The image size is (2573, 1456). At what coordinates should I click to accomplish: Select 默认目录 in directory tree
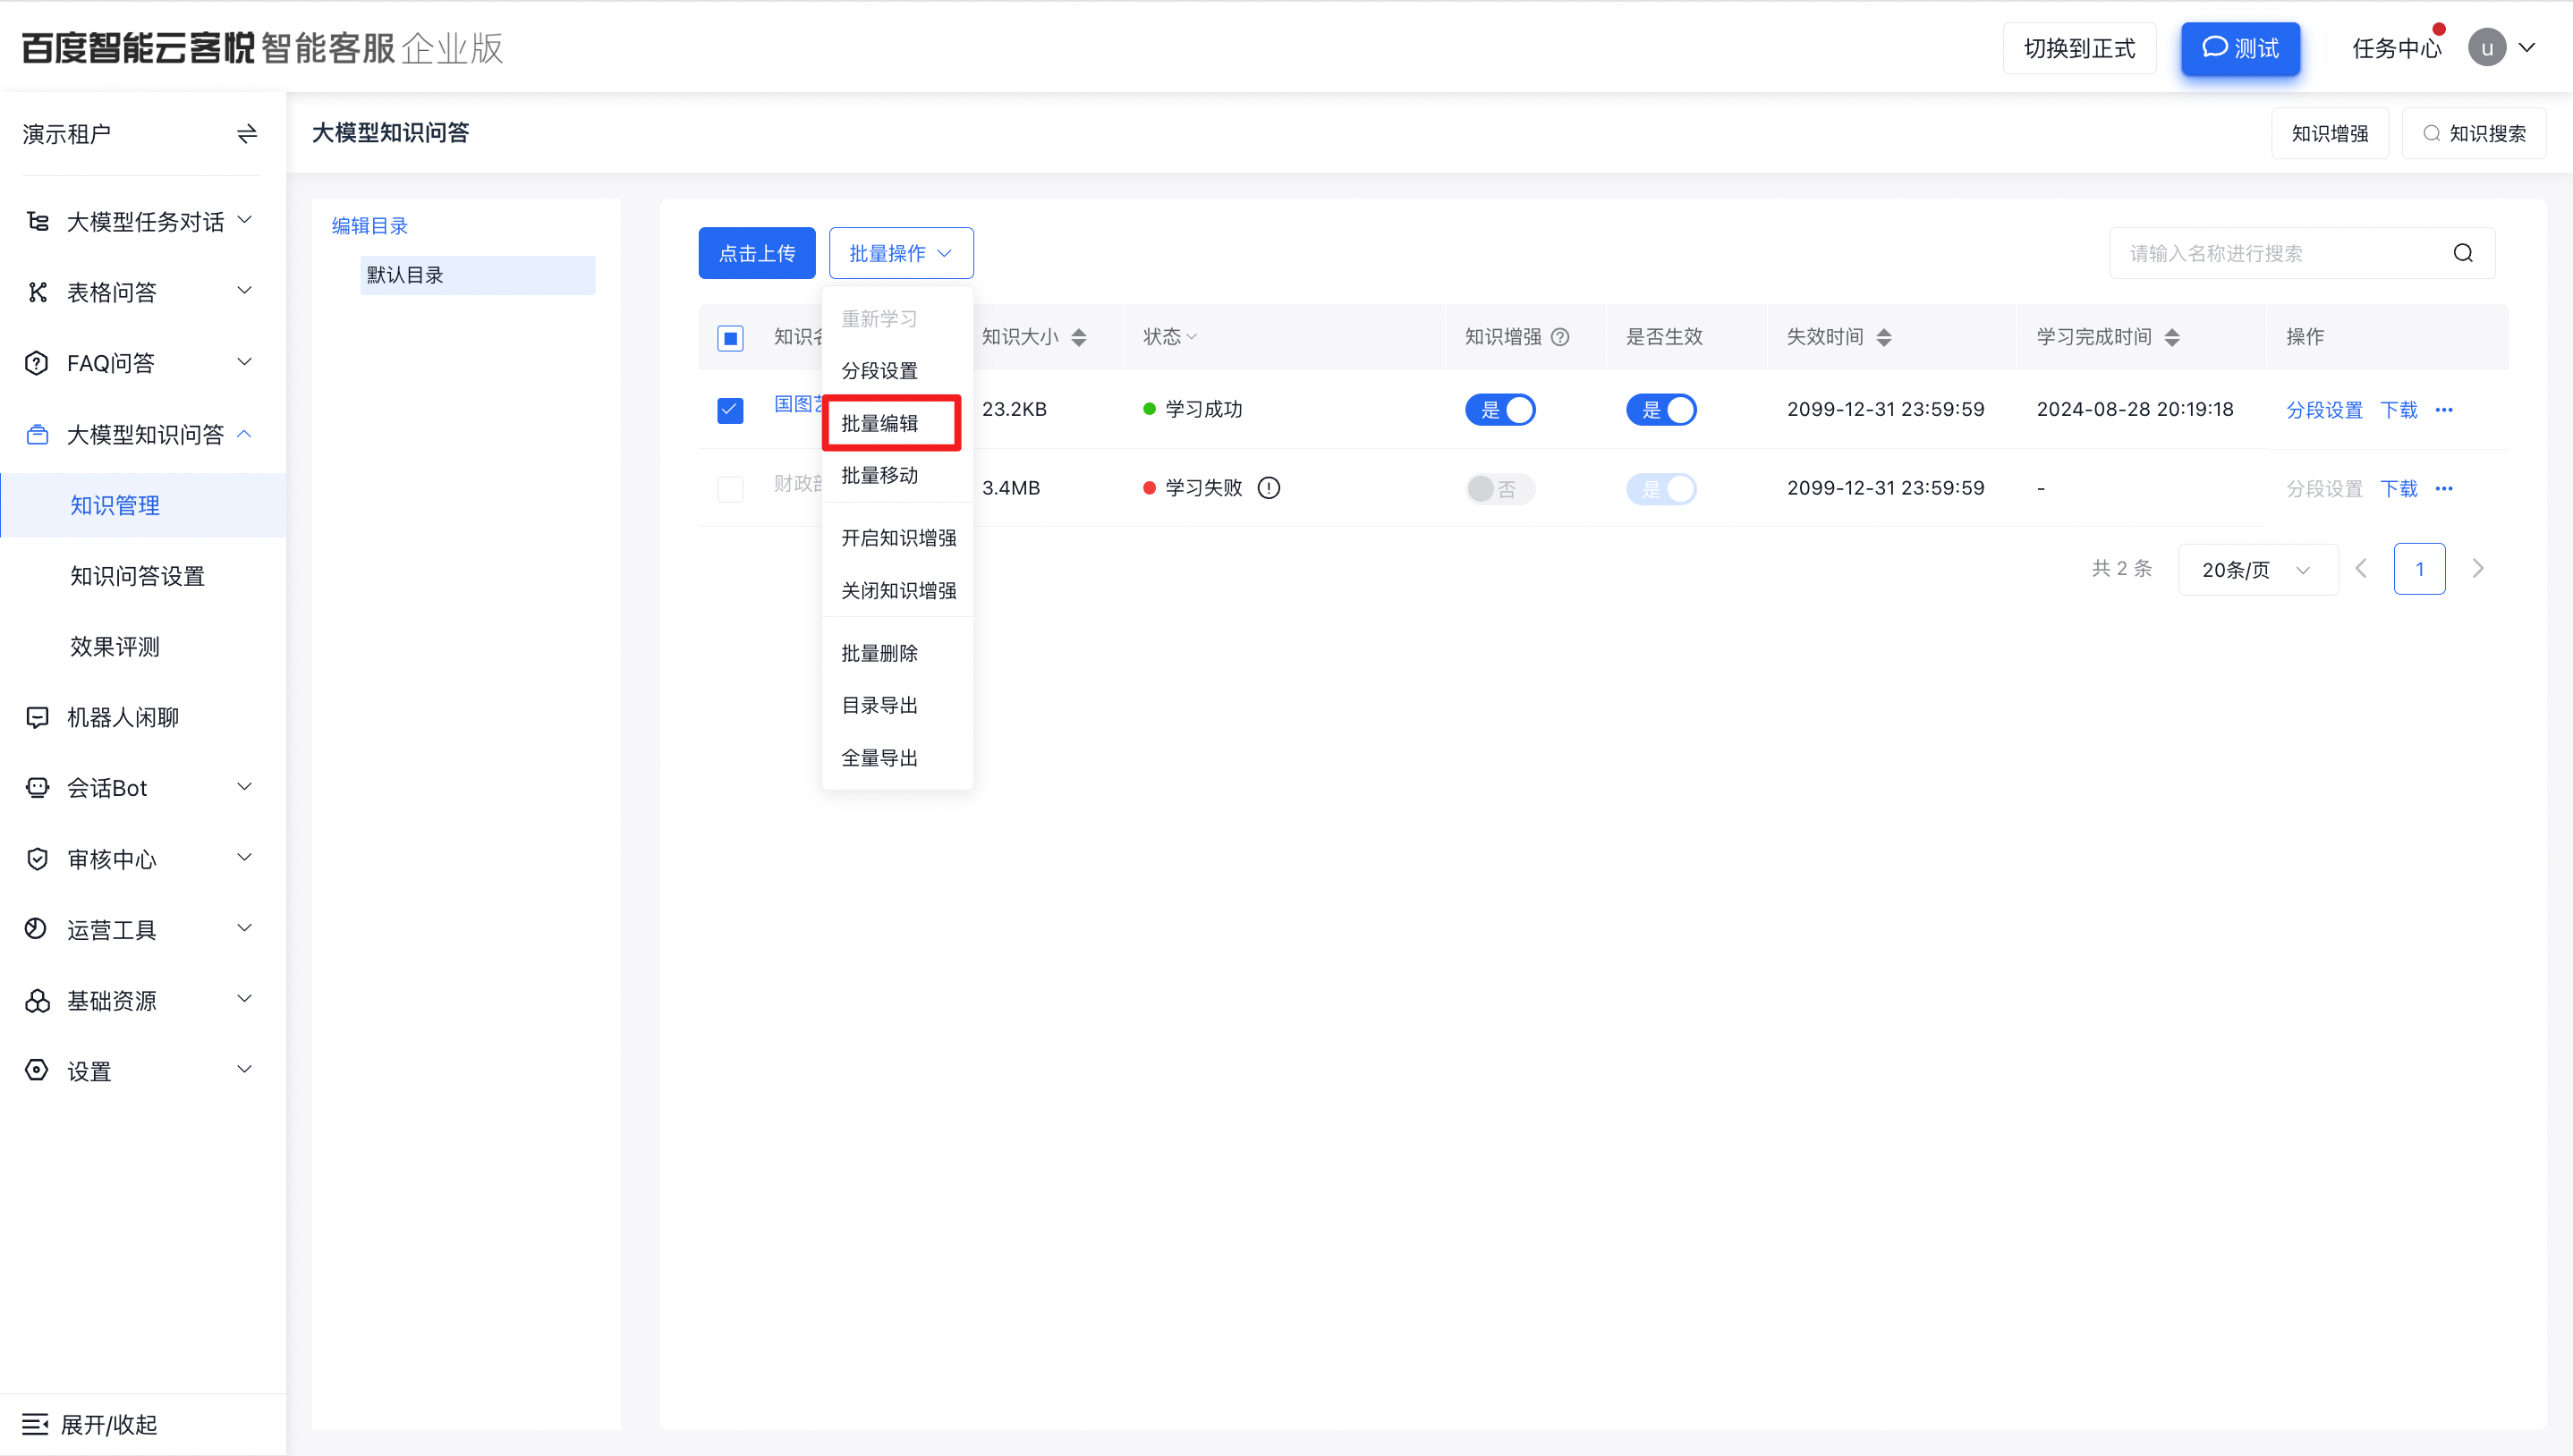point(478,275)
